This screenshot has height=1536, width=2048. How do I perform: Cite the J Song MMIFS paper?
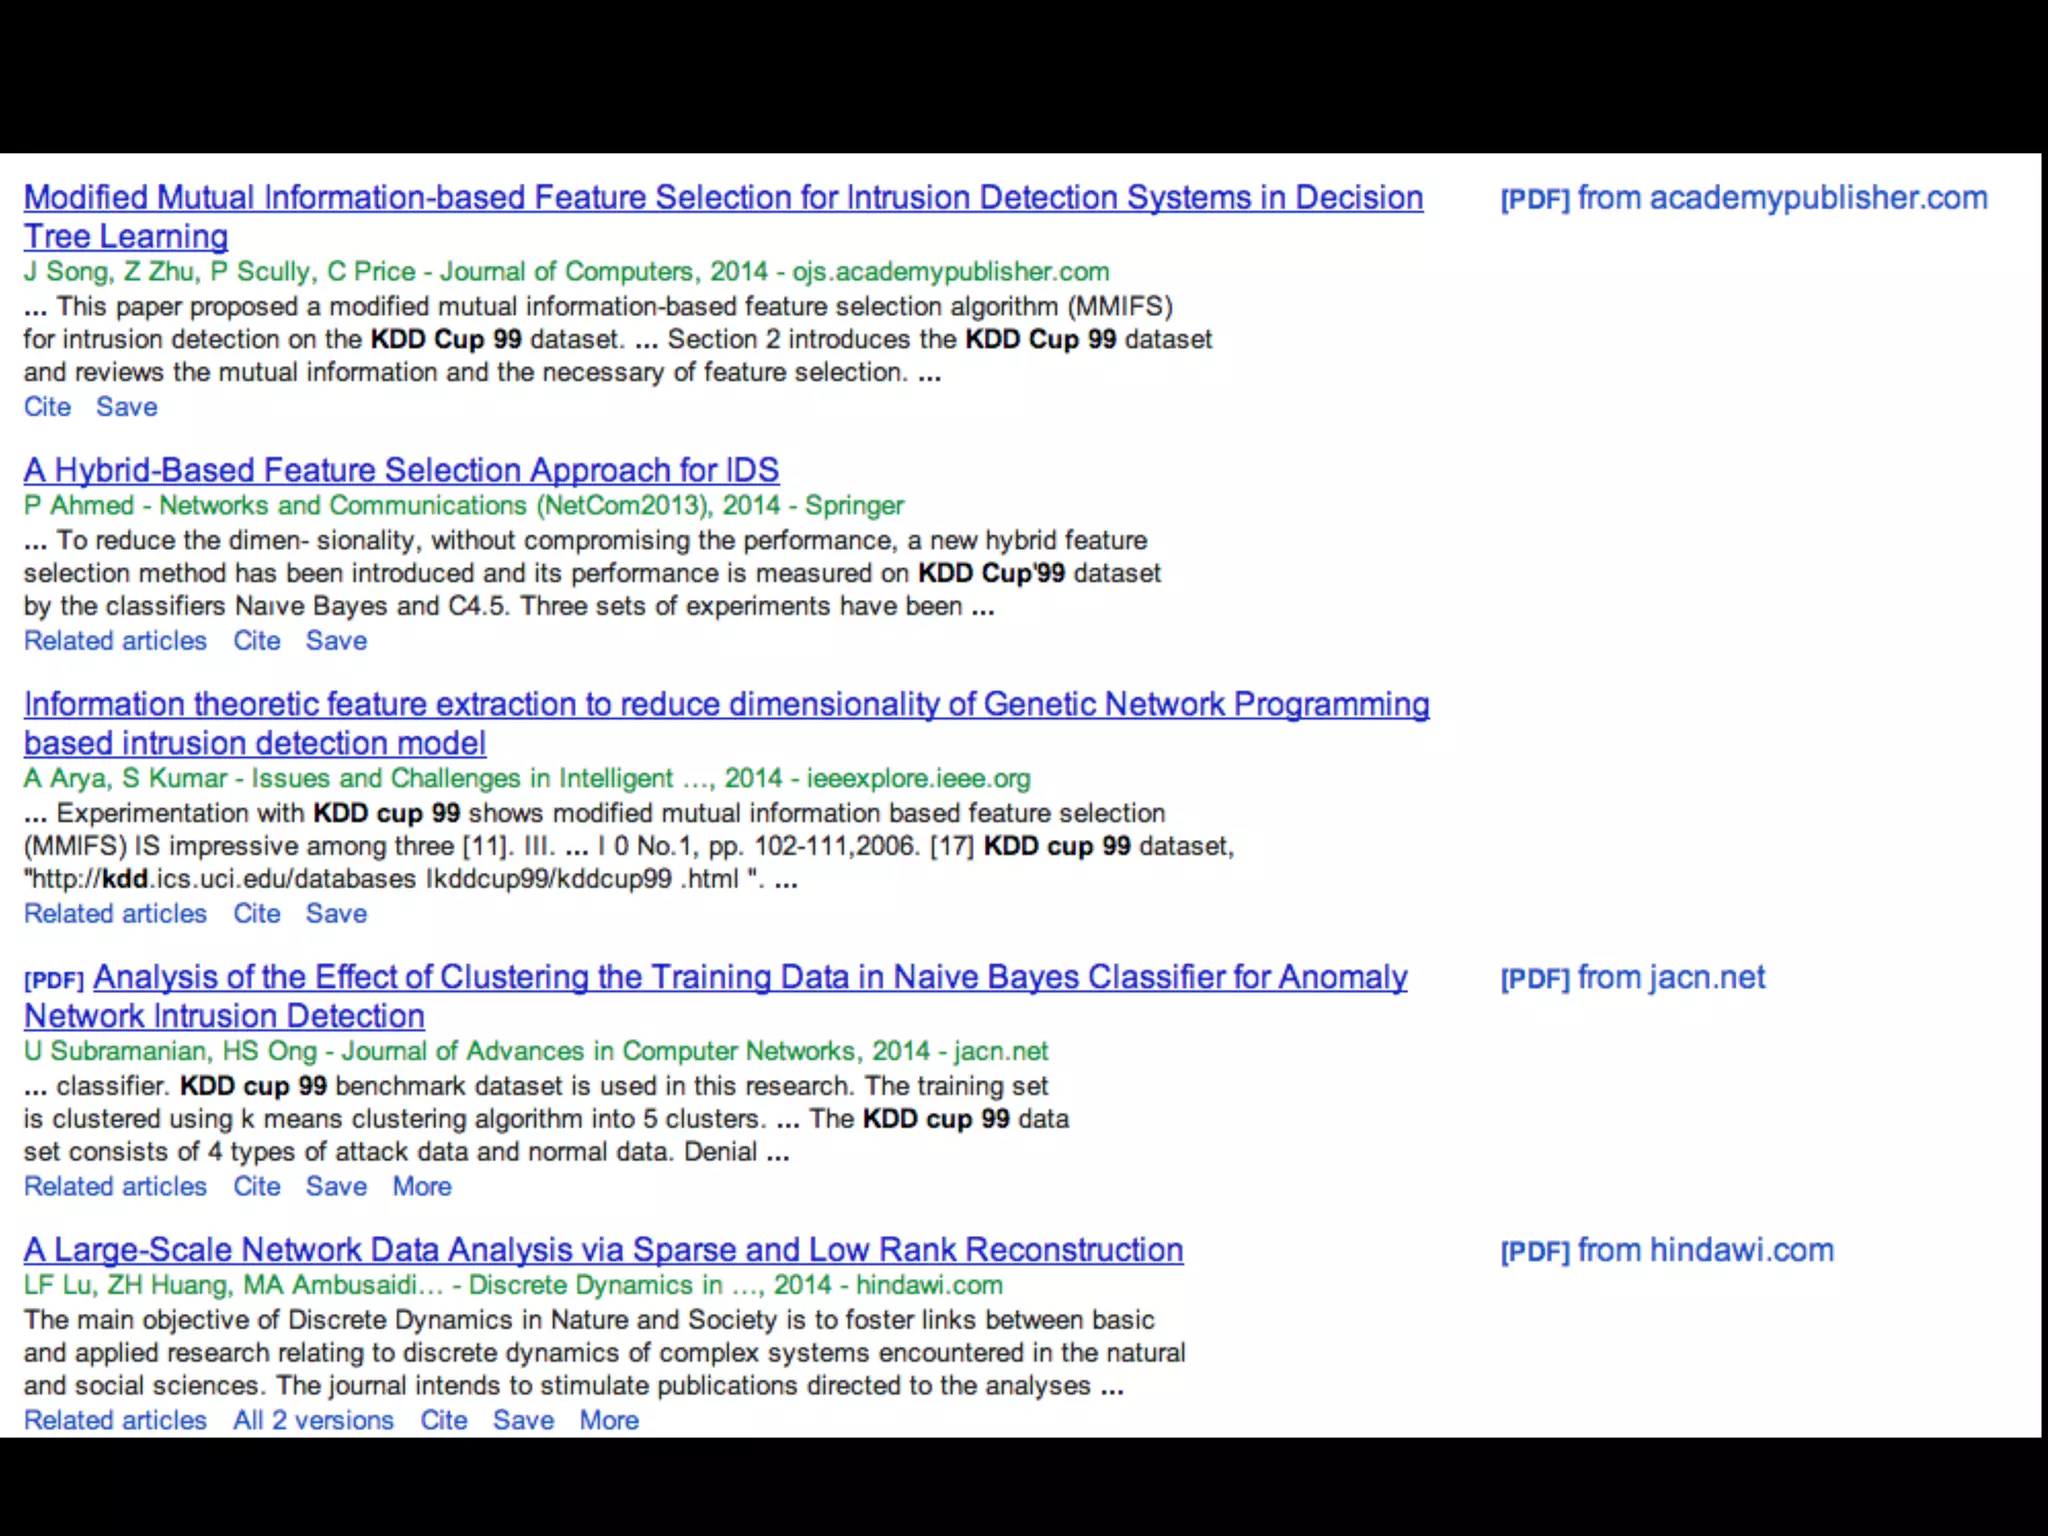click(x=47, y=407)
